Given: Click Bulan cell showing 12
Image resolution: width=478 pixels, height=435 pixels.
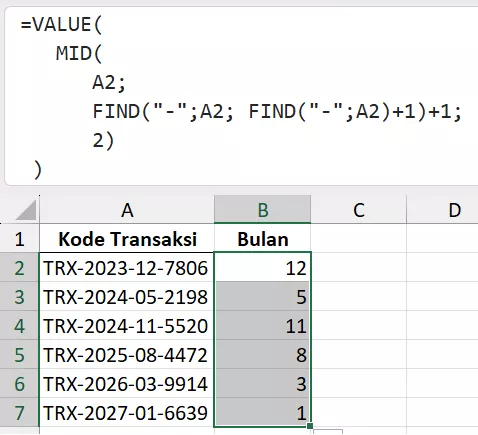Looking at the screenshot, I should pyautogui.click(x=263, y=267).
